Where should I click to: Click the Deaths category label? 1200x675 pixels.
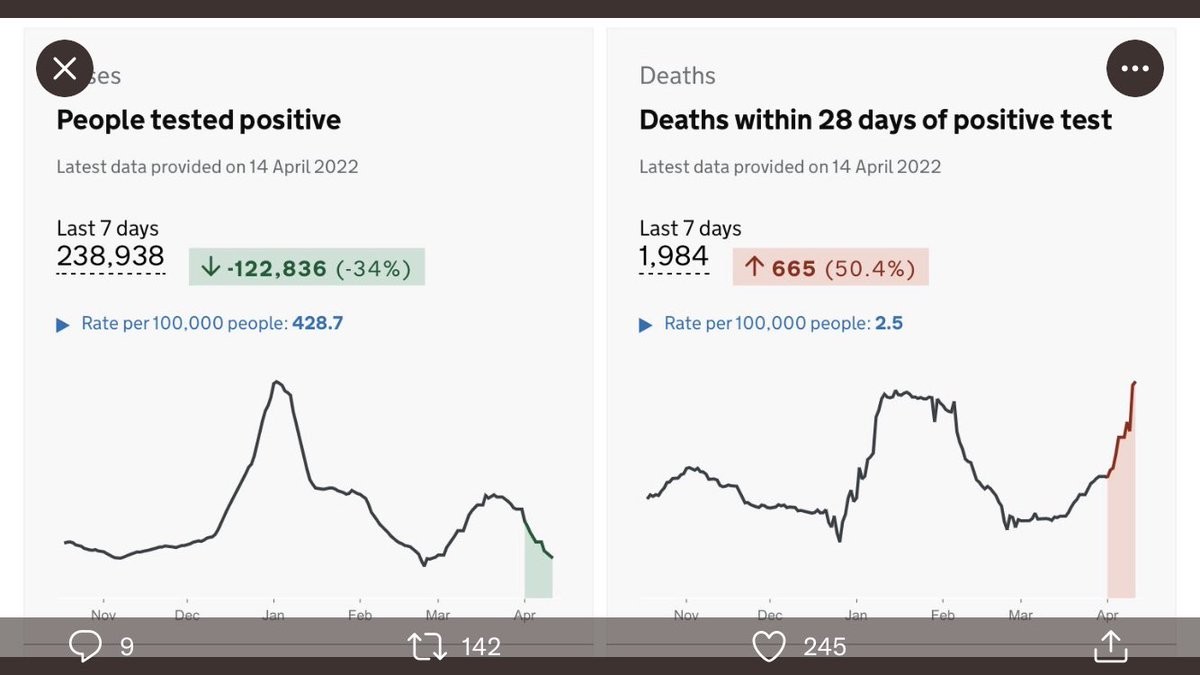point(677,76)
